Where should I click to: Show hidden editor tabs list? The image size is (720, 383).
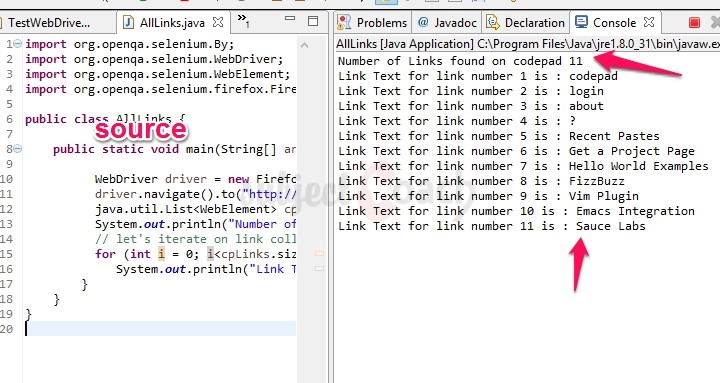[x=243, y=20]
